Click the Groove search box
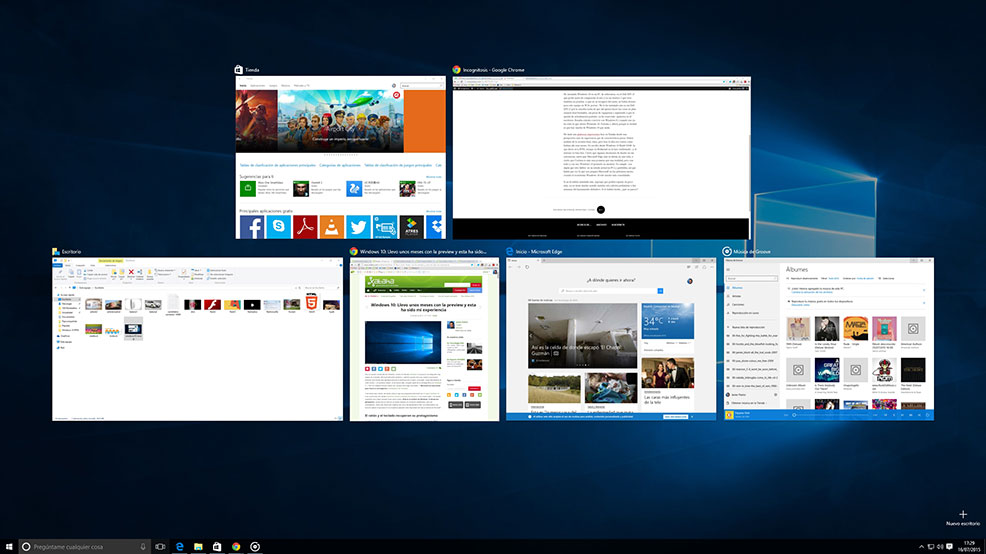Image resolution: width=986 pixels, height=554 pixels. click(752, 279)
